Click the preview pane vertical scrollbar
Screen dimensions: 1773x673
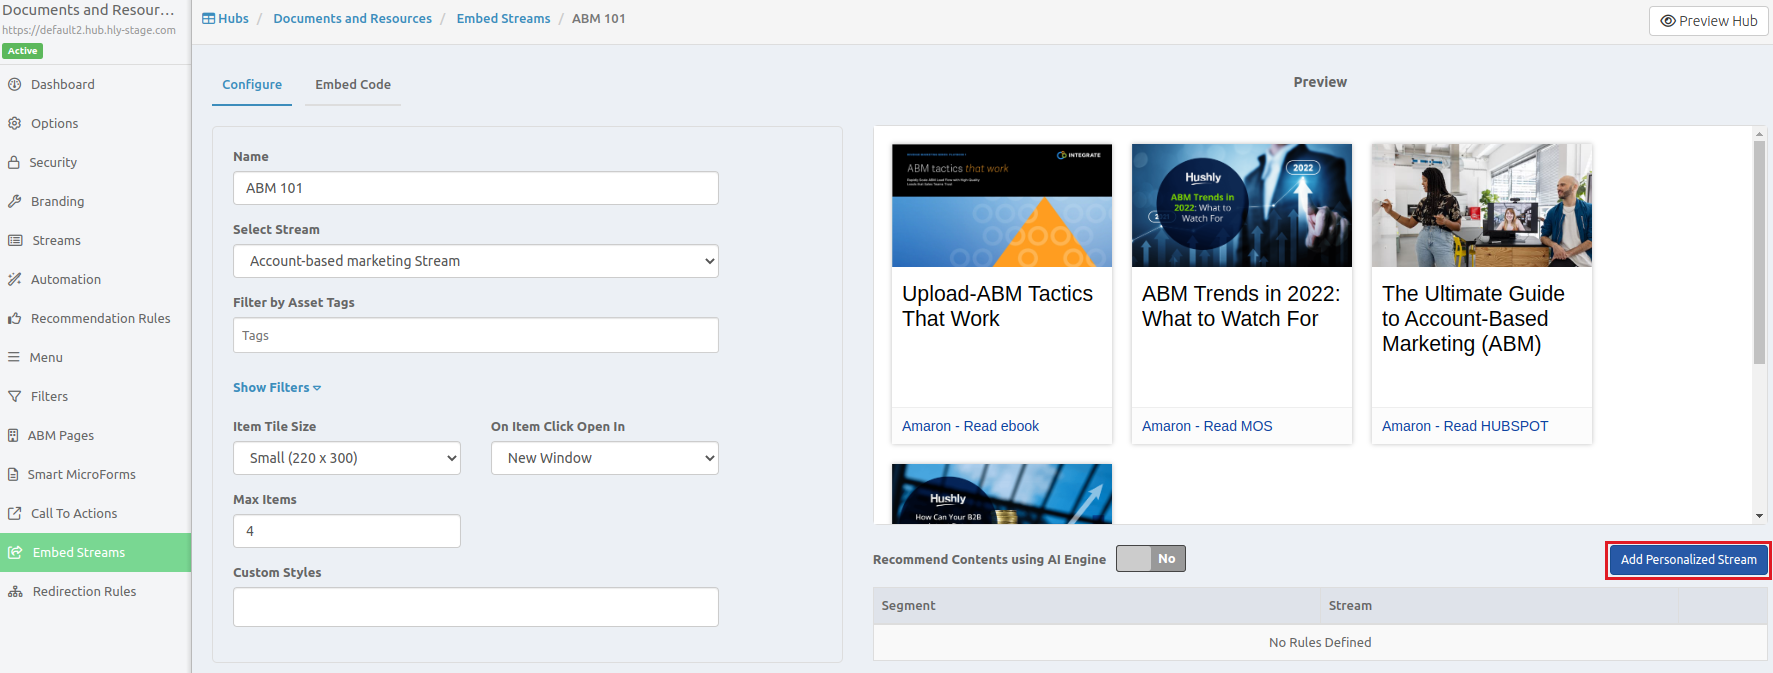pyautogui.click(x=1759, y=252)
